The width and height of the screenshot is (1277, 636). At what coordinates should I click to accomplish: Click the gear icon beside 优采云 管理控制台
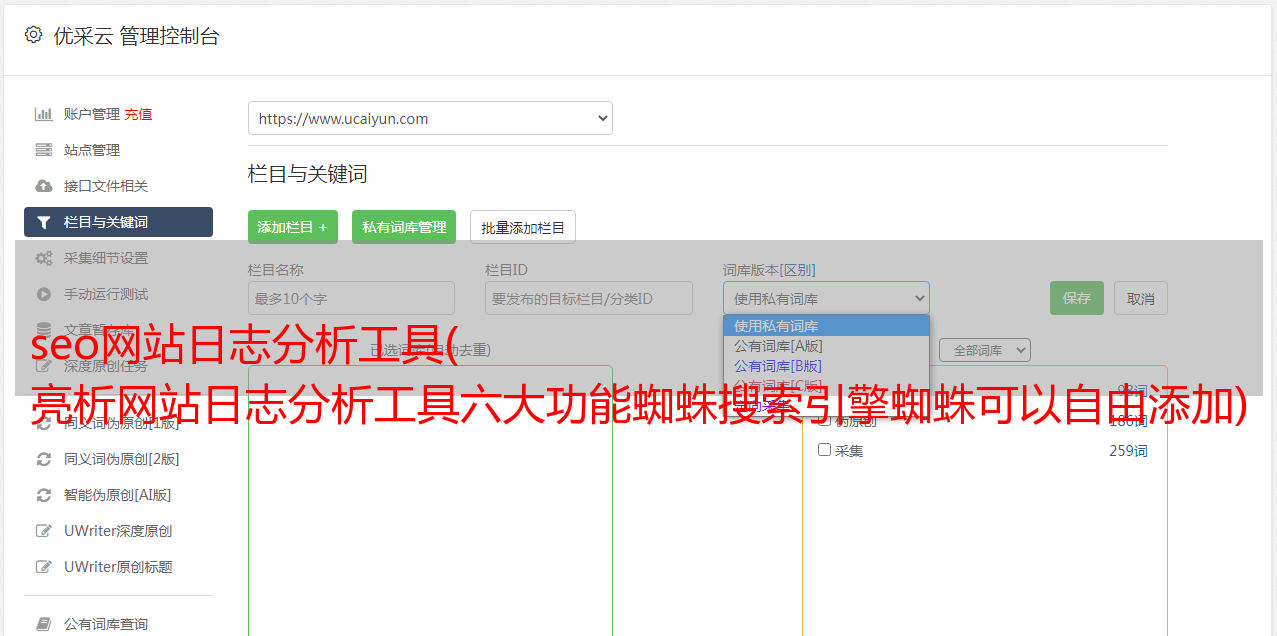pyautogui.click(x=33, y=35)
